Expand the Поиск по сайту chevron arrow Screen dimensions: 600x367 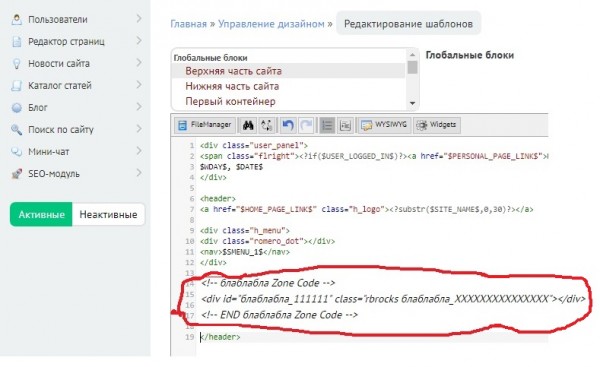(x=139, y=129)
